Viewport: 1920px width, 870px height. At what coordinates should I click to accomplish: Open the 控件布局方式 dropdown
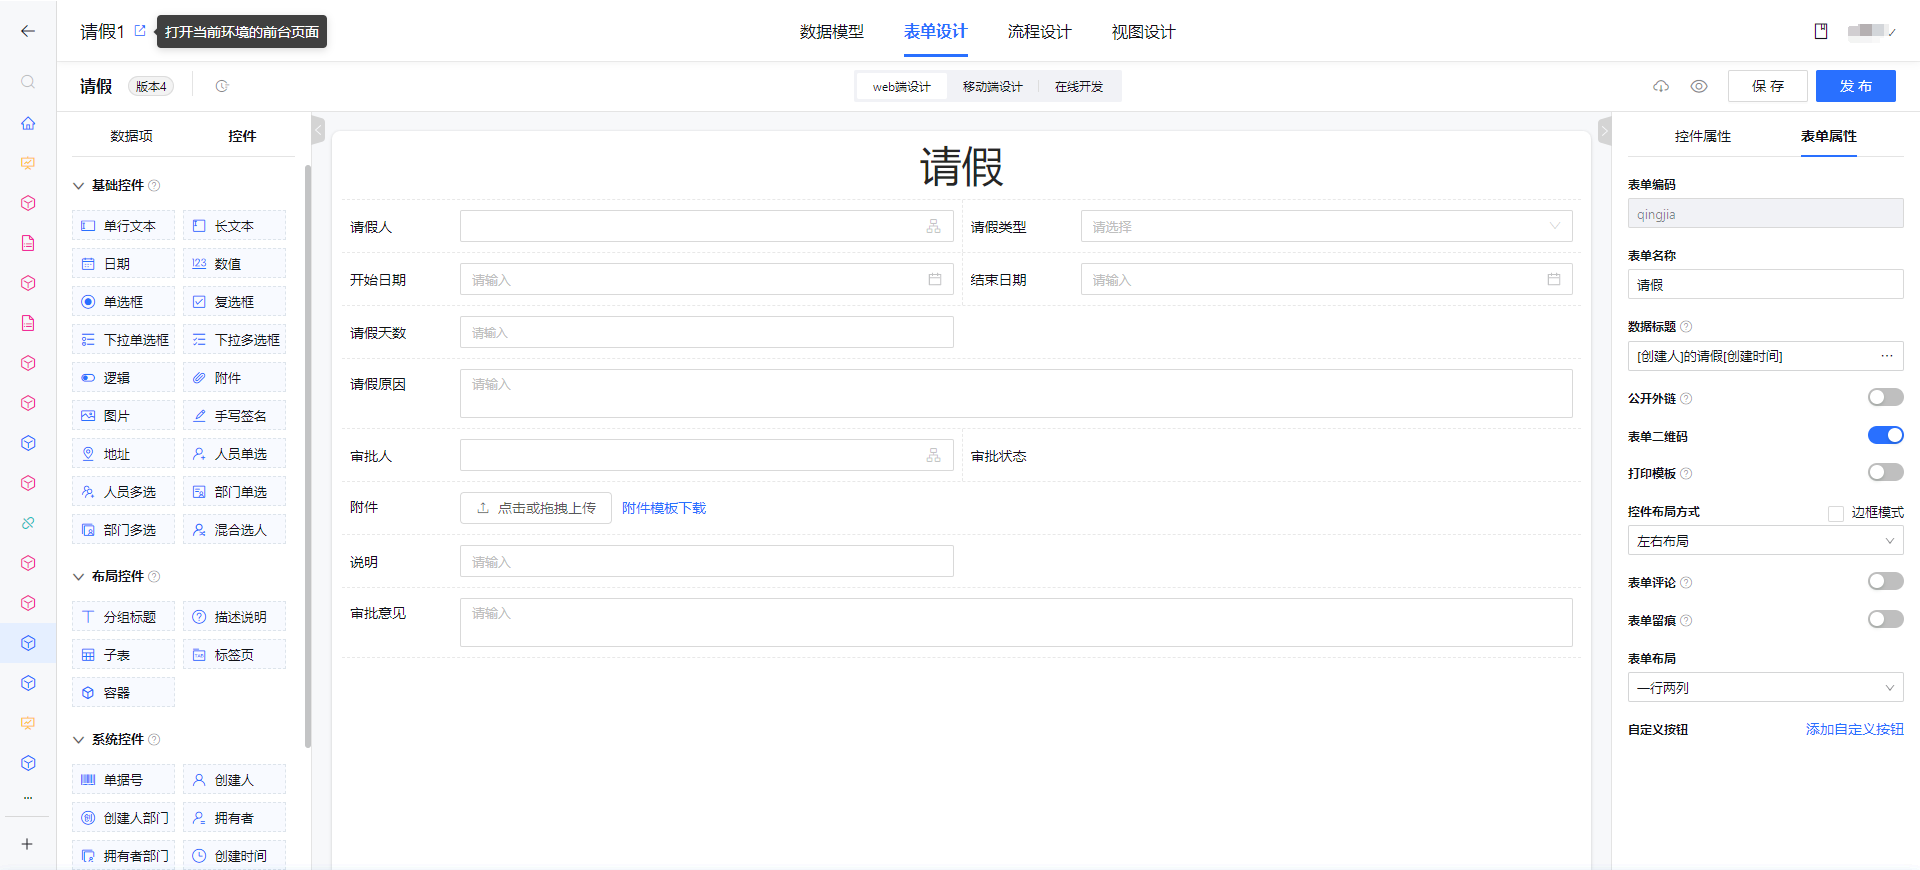[1765, 541]
